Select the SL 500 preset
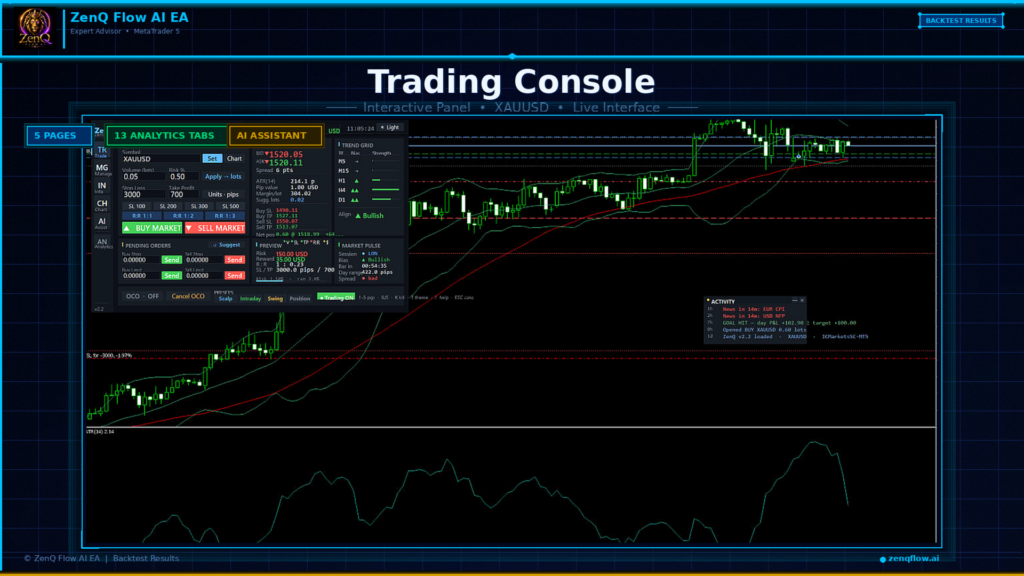The width and height of the screenshot is (1024, 576). click(x=230, y=206)
